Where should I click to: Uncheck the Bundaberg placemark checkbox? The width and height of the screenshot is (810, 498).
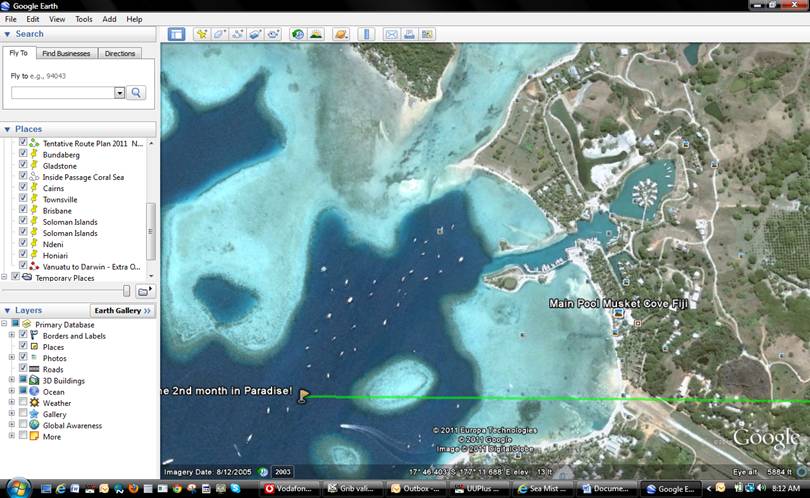(x=23, y=153)
